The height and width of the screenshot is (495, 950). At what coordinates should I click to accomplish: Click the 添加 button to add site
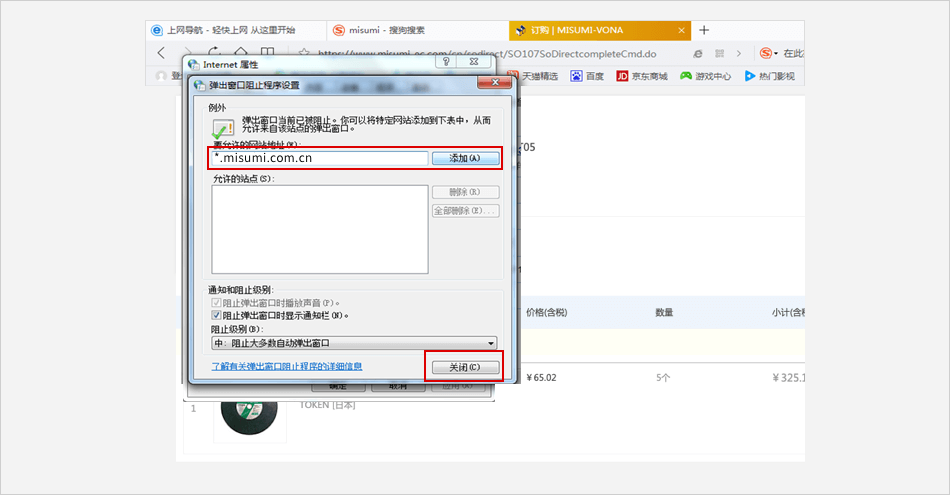point(465,158)
